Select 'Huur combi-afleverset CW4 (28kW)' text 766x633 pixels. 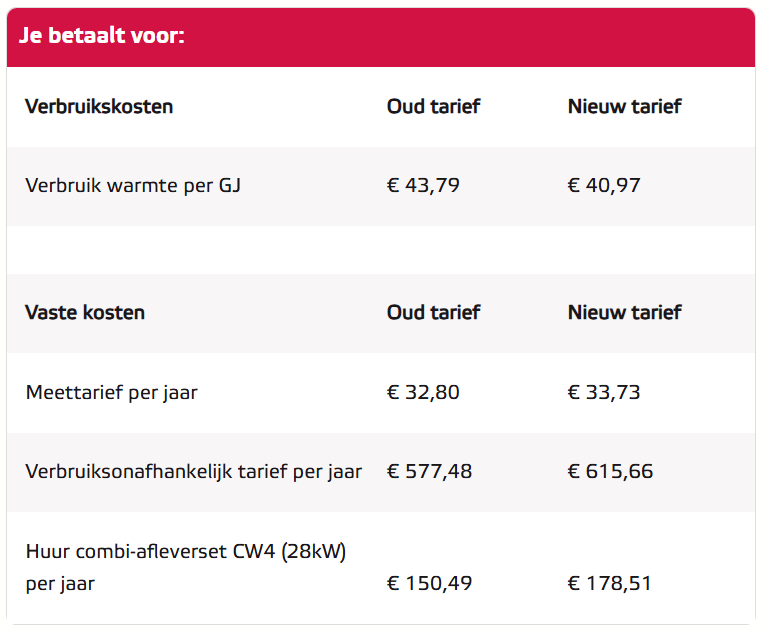tap(186, 552)
